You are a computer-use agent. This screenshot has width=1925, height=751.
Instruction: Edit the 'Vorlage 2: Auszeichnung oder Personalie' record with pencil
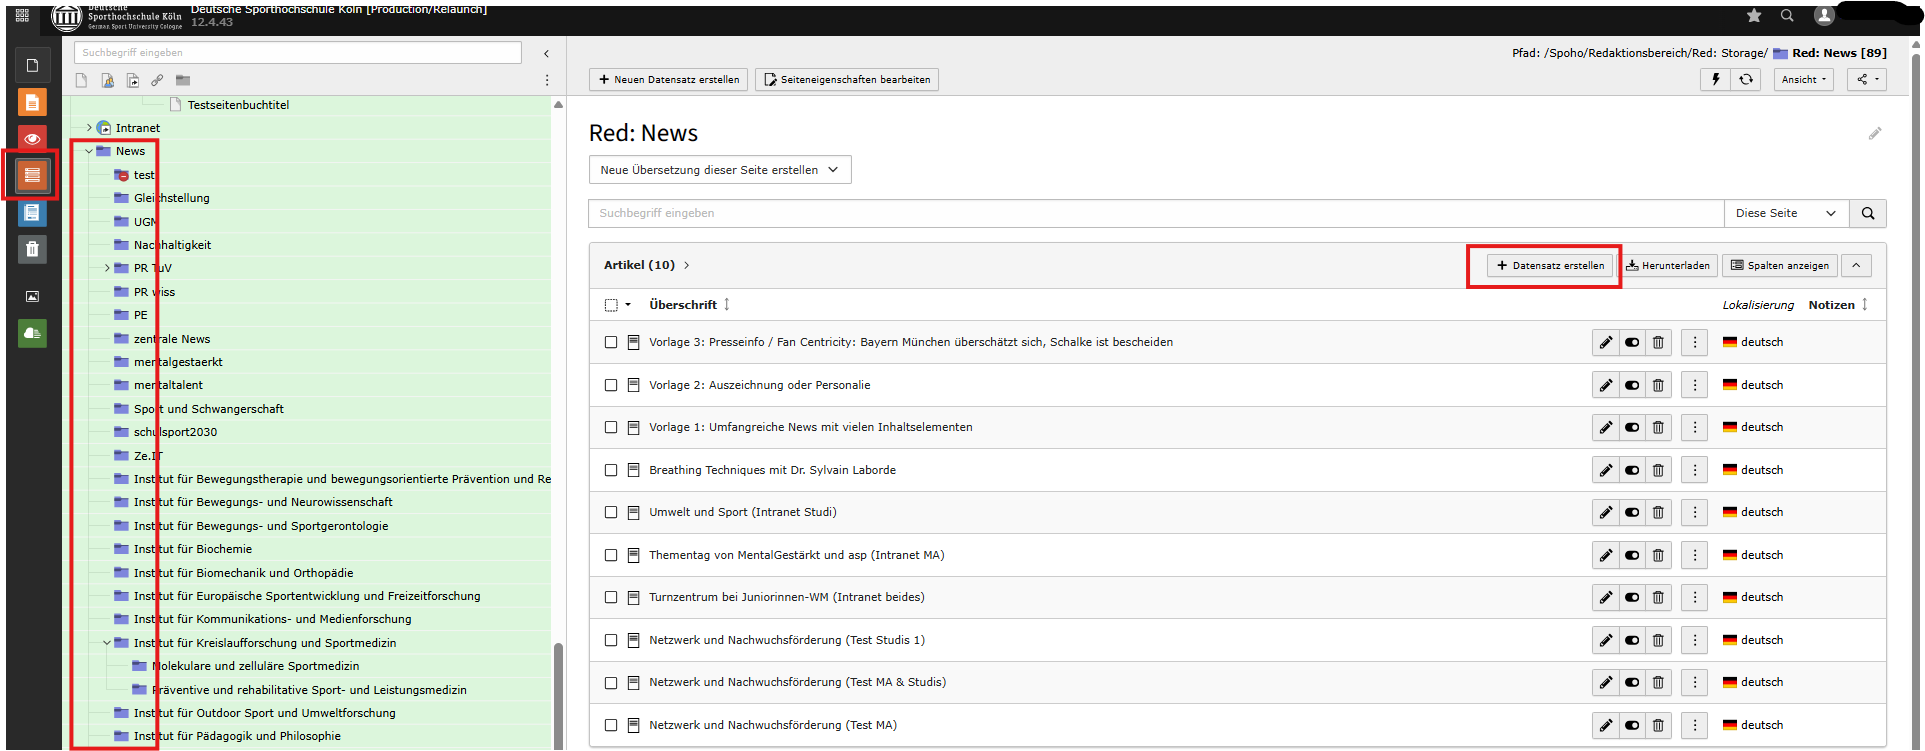(x=1605, y=385)
